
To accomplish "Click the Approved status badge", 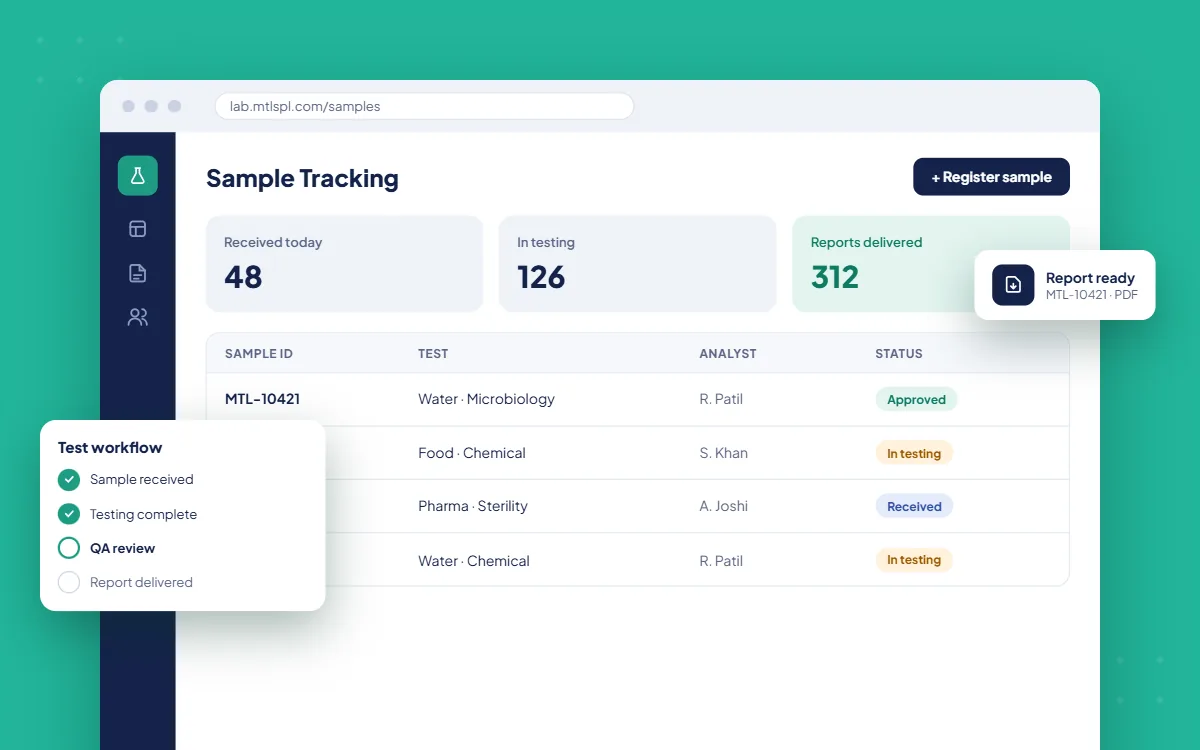I will click(x=916, y=400).
